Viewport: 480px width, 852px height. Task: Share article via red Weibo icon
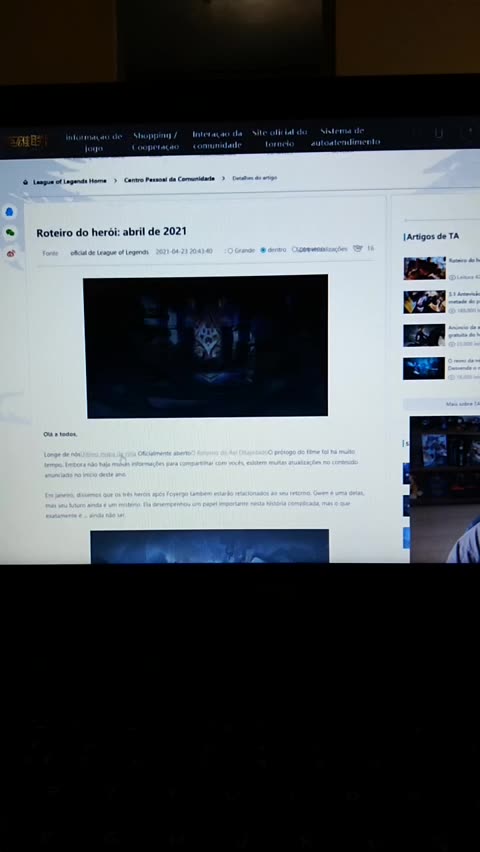[10, 254]
